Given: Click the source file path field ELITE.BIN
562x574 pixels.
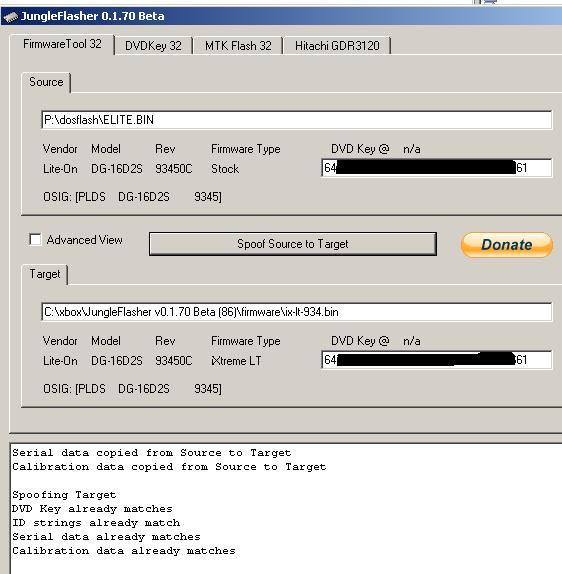Looking at the screenshot, I should click(297, 120).
